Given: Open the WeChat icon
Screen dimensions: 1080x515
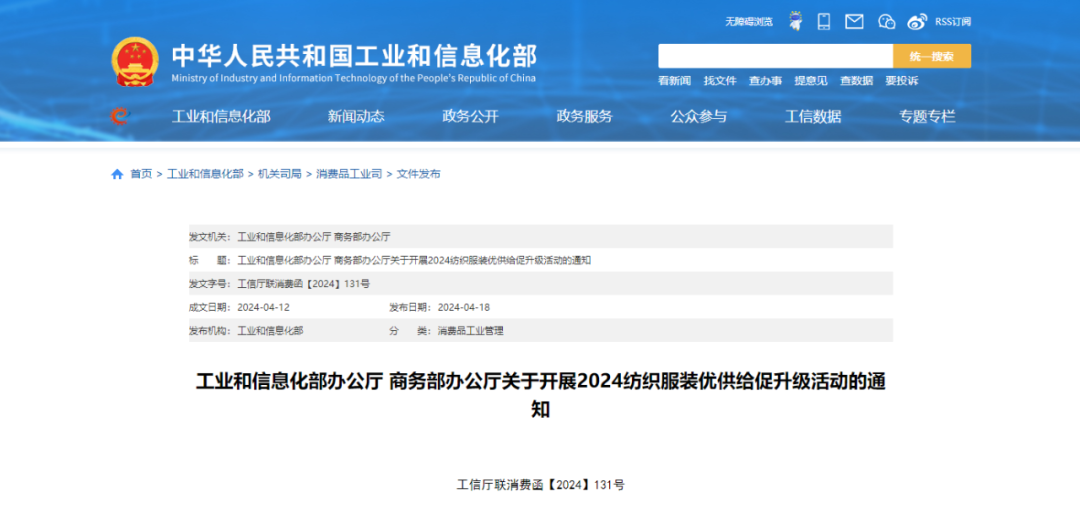Looking at the screenshot, I should coord(886,22).
